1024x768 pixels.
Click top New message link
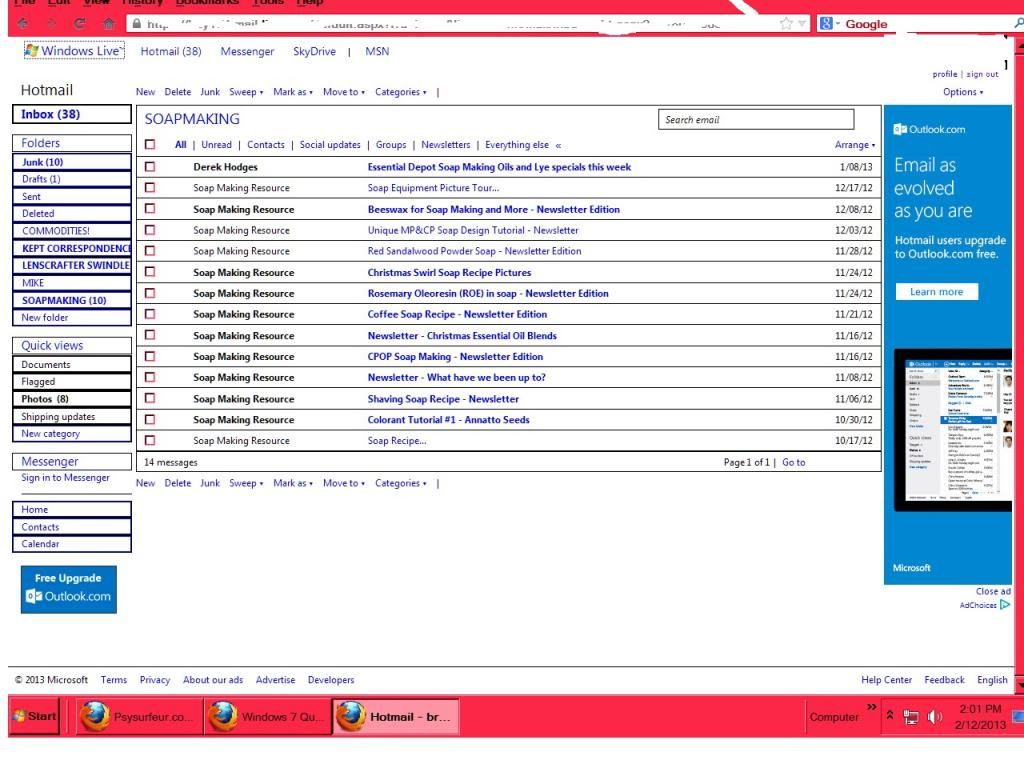click(x=145, y=92)
